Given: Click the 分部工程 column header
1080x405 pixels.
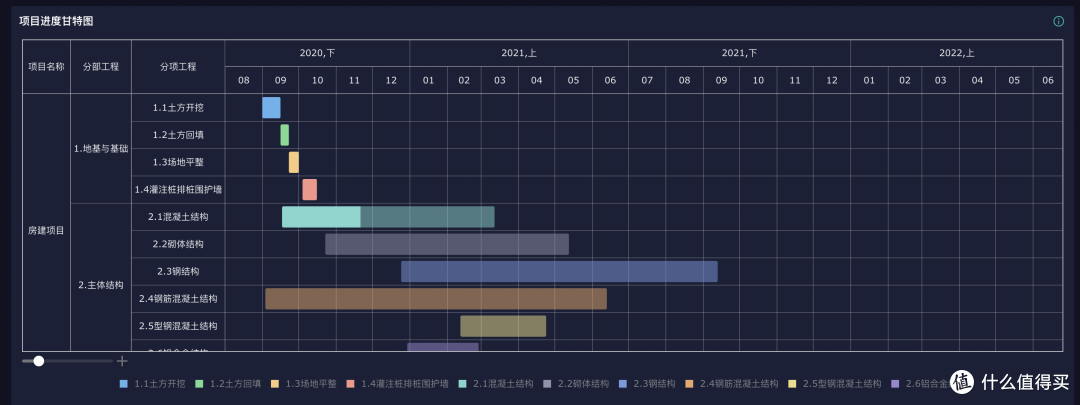Looking at the screenshot, I should (x=101, y=67).
